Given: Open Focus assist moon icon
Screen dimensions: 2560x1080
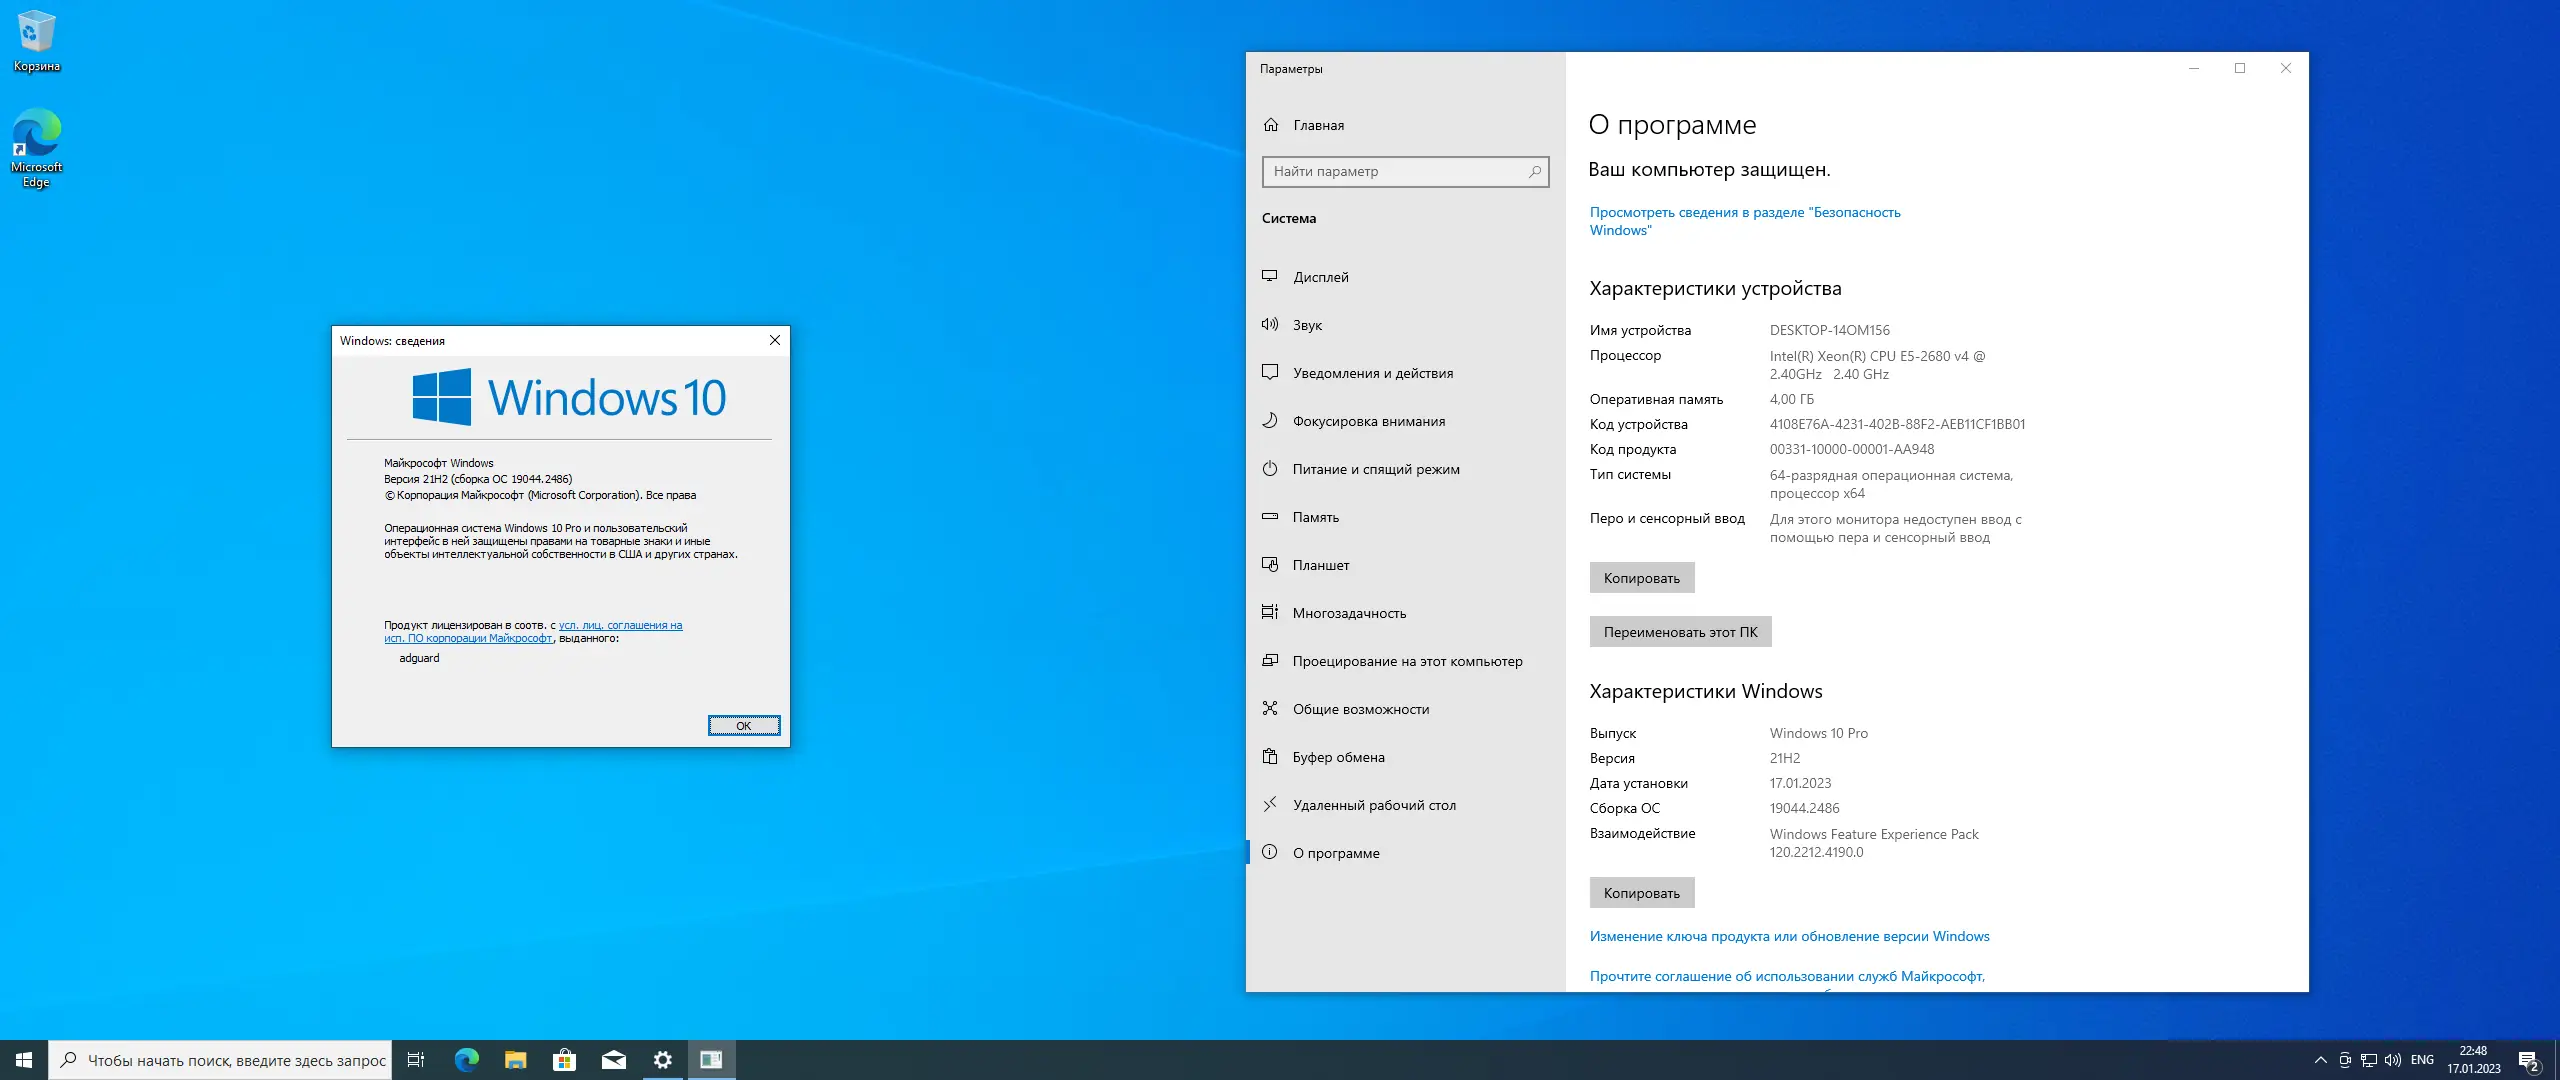Looking at the screenshot, I should [x=1270, y=421].
